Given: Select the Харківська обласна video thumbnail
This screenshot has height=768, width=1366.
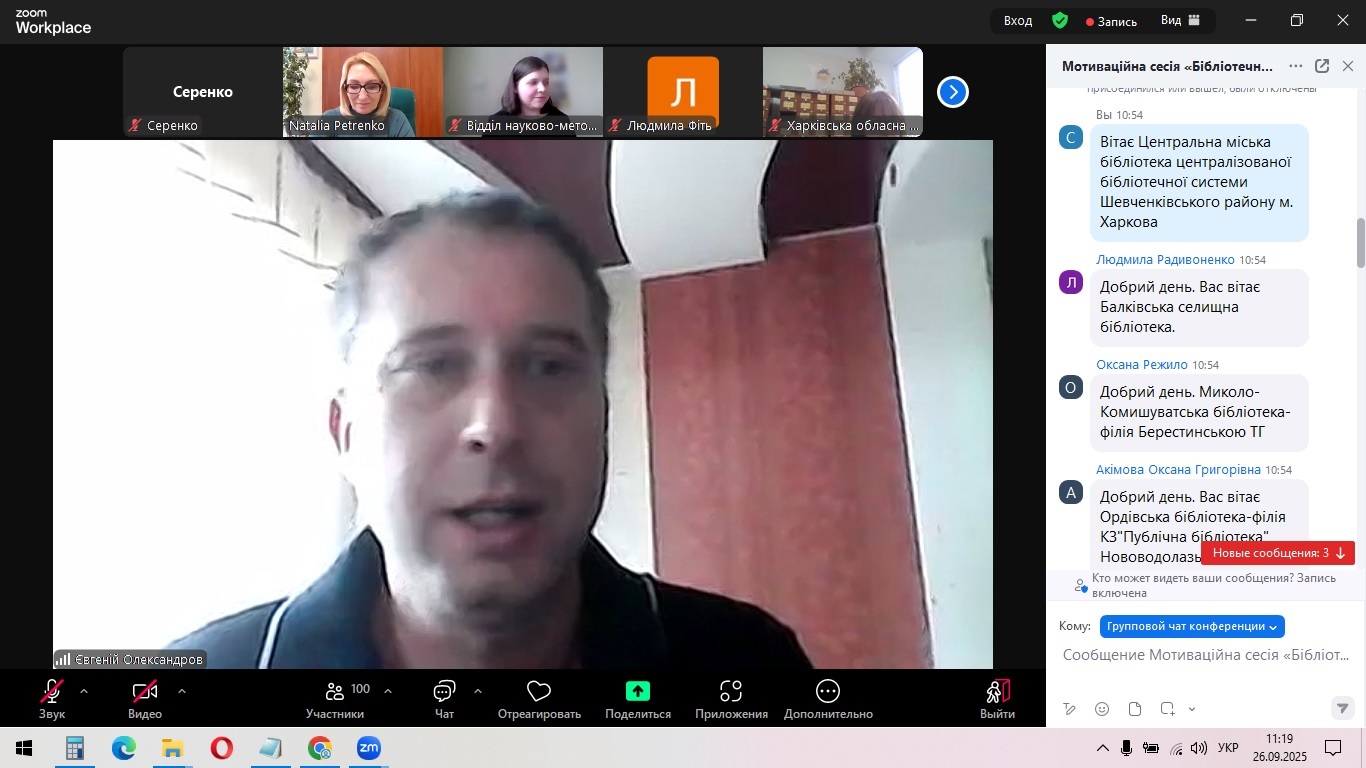Looking at the screenshot, I should [843, 92].
